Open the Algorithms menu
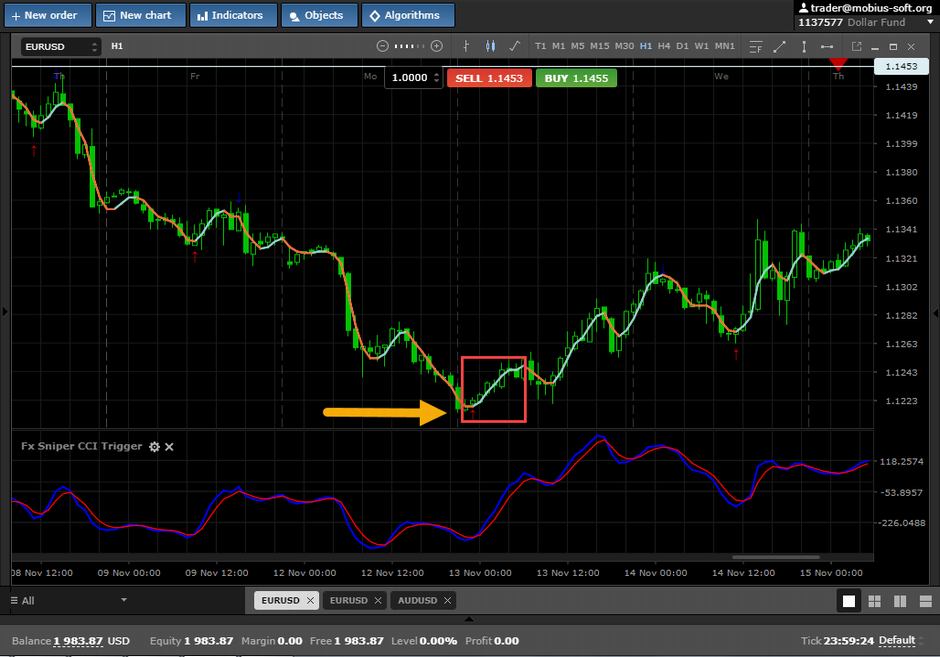Viewport: 940px width, 657px height. point(408,16)
